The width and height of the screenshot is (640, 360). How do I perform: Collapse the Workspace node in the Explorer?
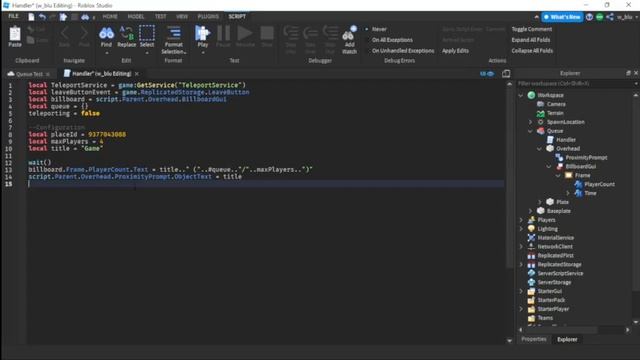pos(521,96)
